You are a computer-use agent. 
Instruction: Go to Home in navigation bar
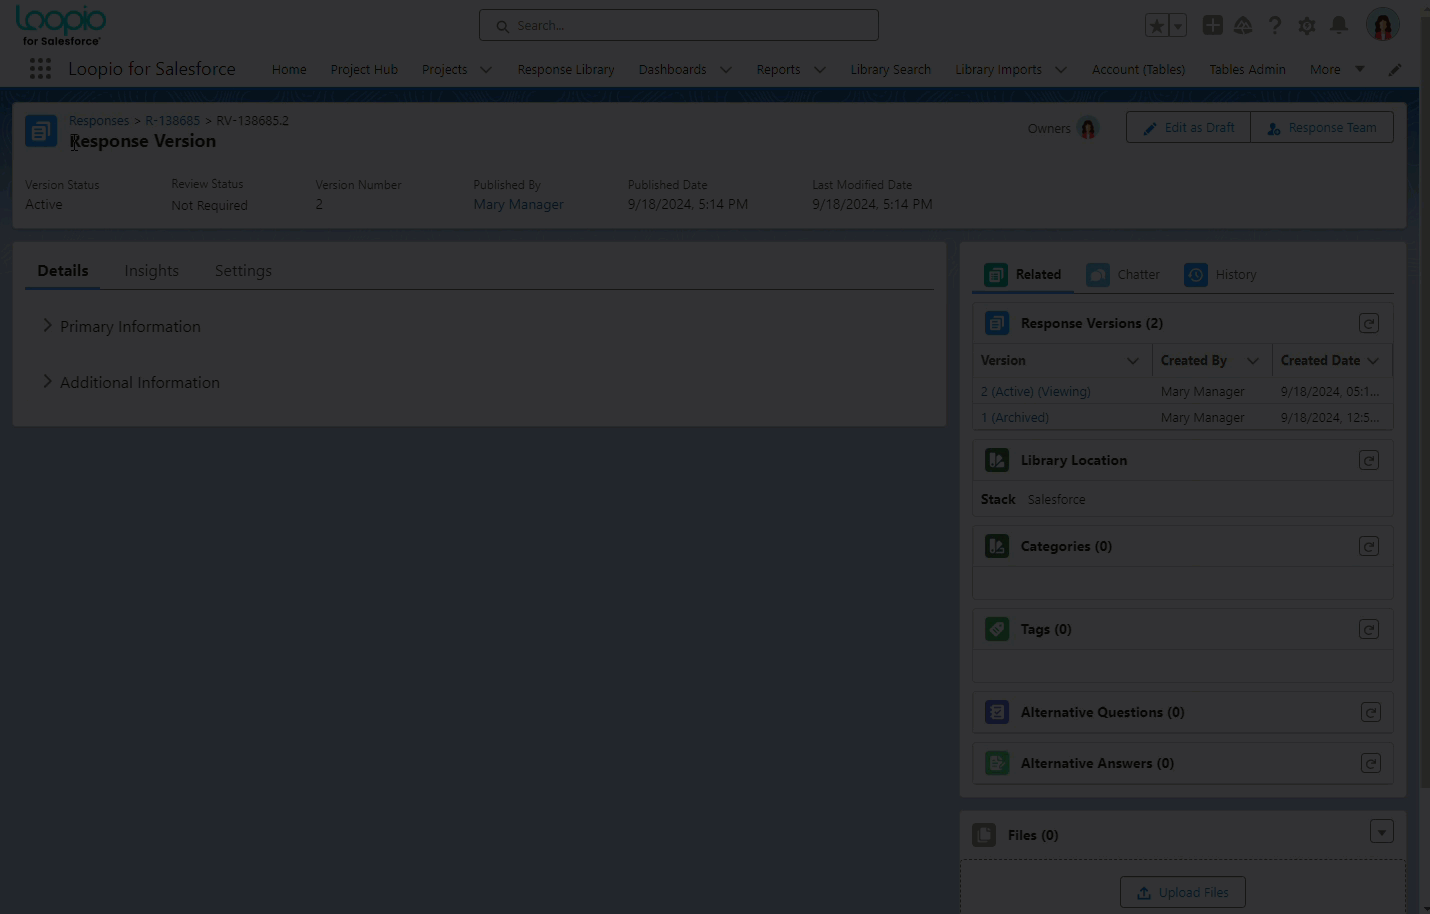(x=289, y=70)
